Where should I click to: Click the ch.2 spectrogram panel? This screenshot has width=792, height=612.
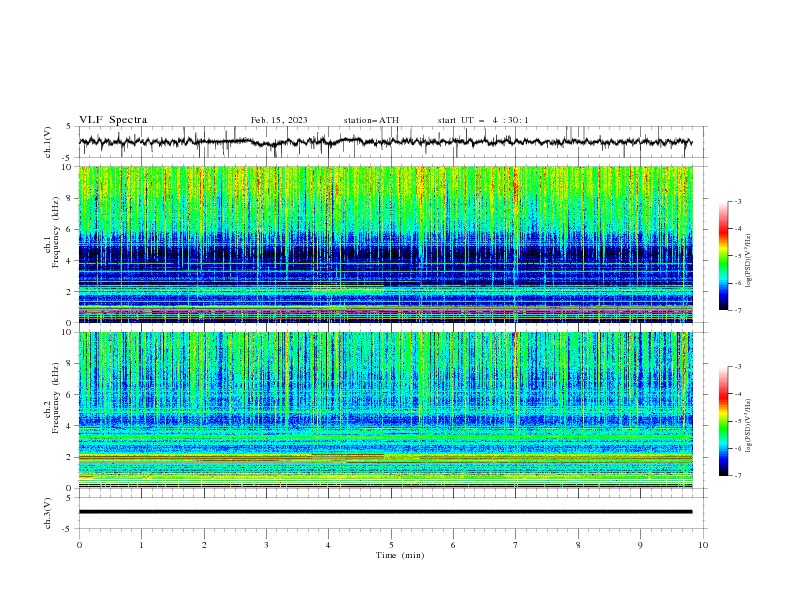click(385, 410)
